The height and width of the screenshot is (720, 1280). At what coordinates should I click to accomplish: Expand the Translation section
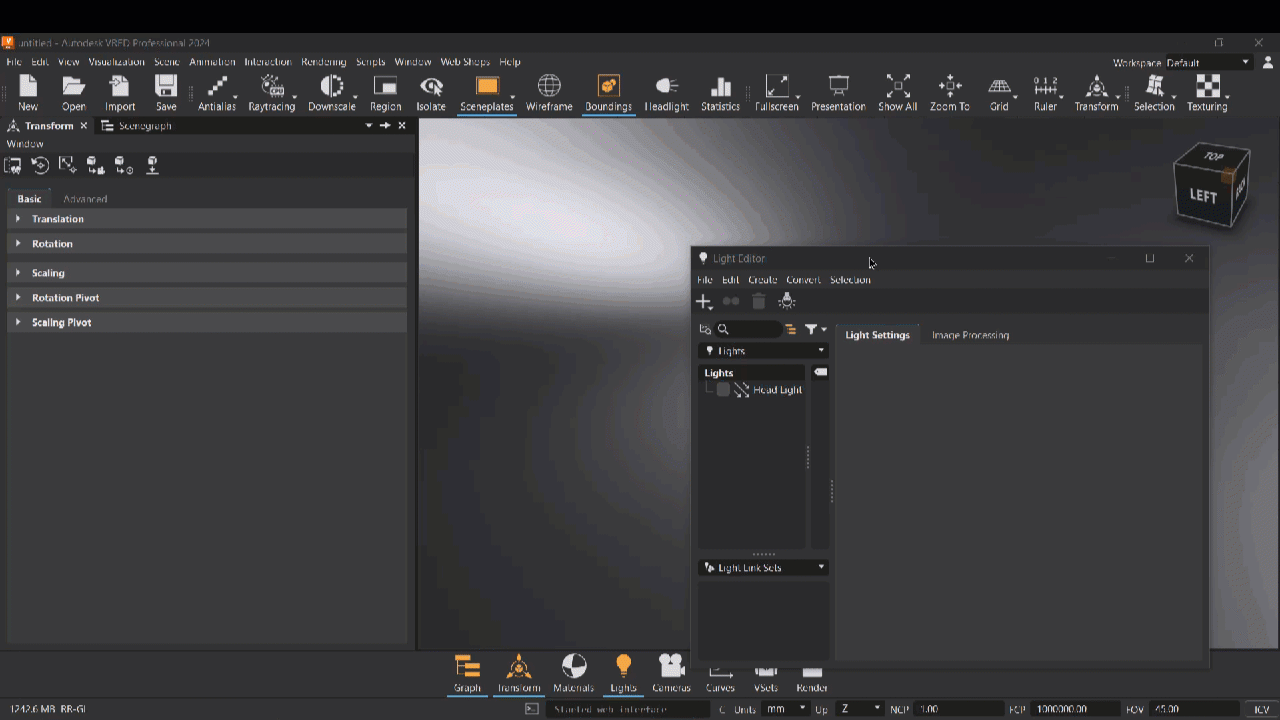click(x=207, y=219)
